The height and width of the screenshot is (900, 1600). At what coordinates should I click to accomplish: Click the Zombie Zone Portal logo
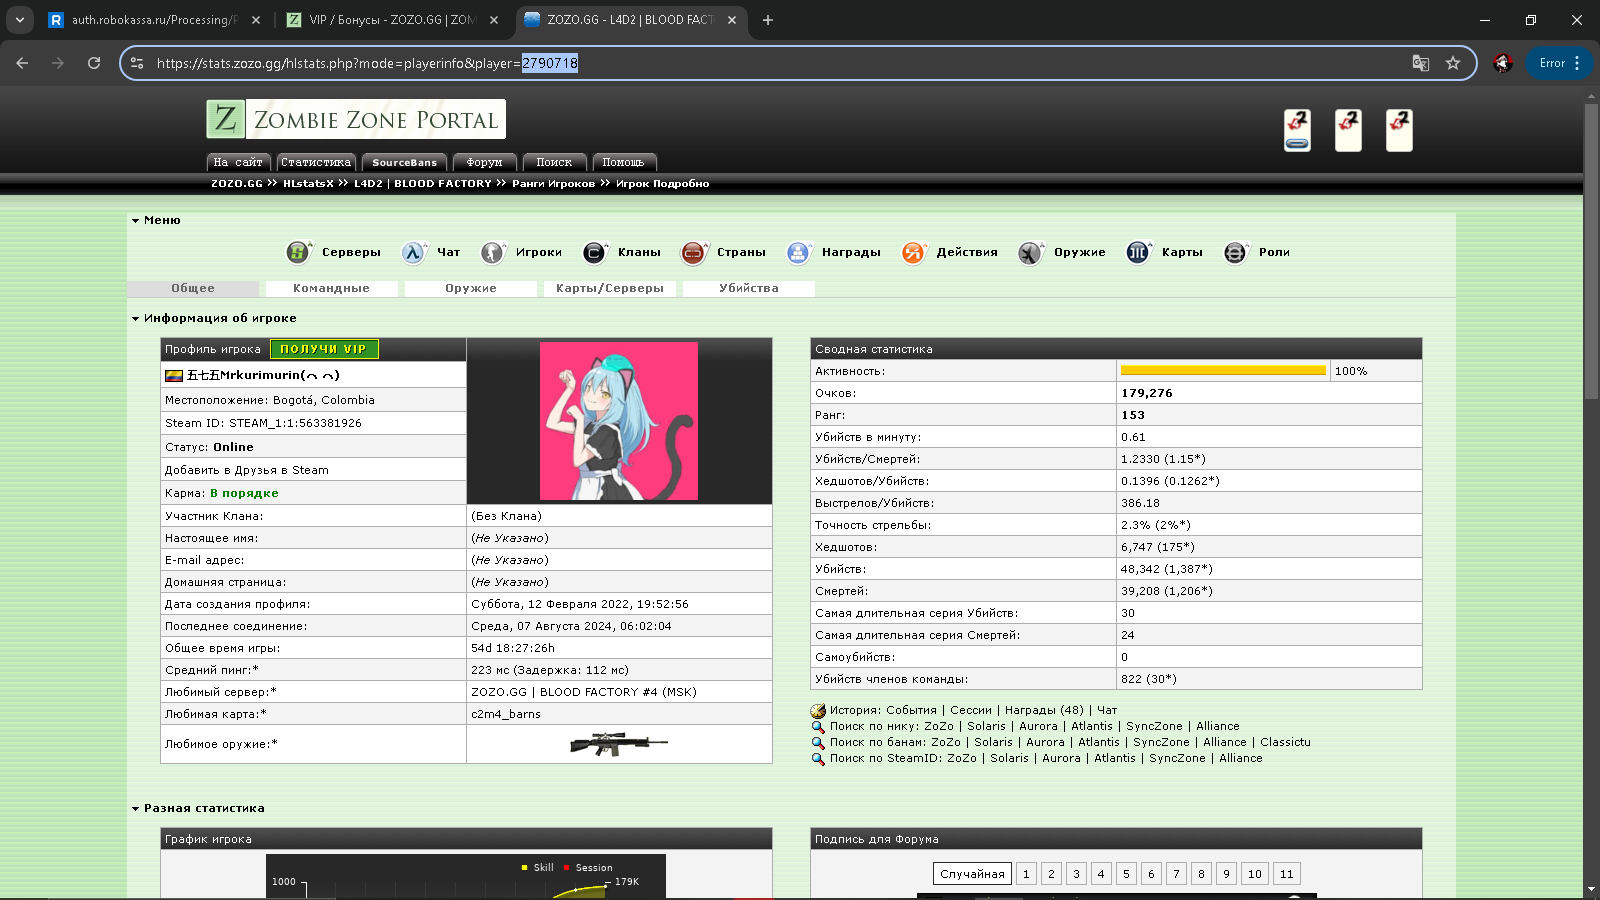pyautogui.click(x=356, y=119)
